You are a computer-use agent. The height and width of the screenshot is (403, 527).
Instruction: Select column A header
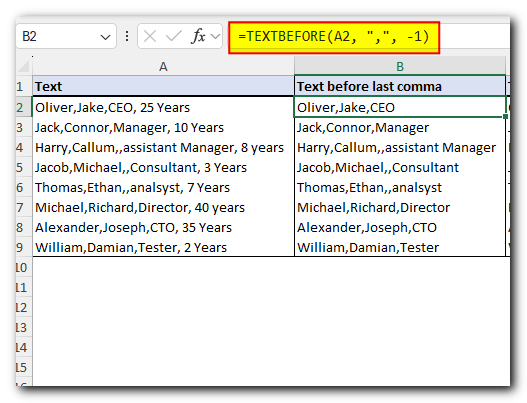[x=163, y=67]
